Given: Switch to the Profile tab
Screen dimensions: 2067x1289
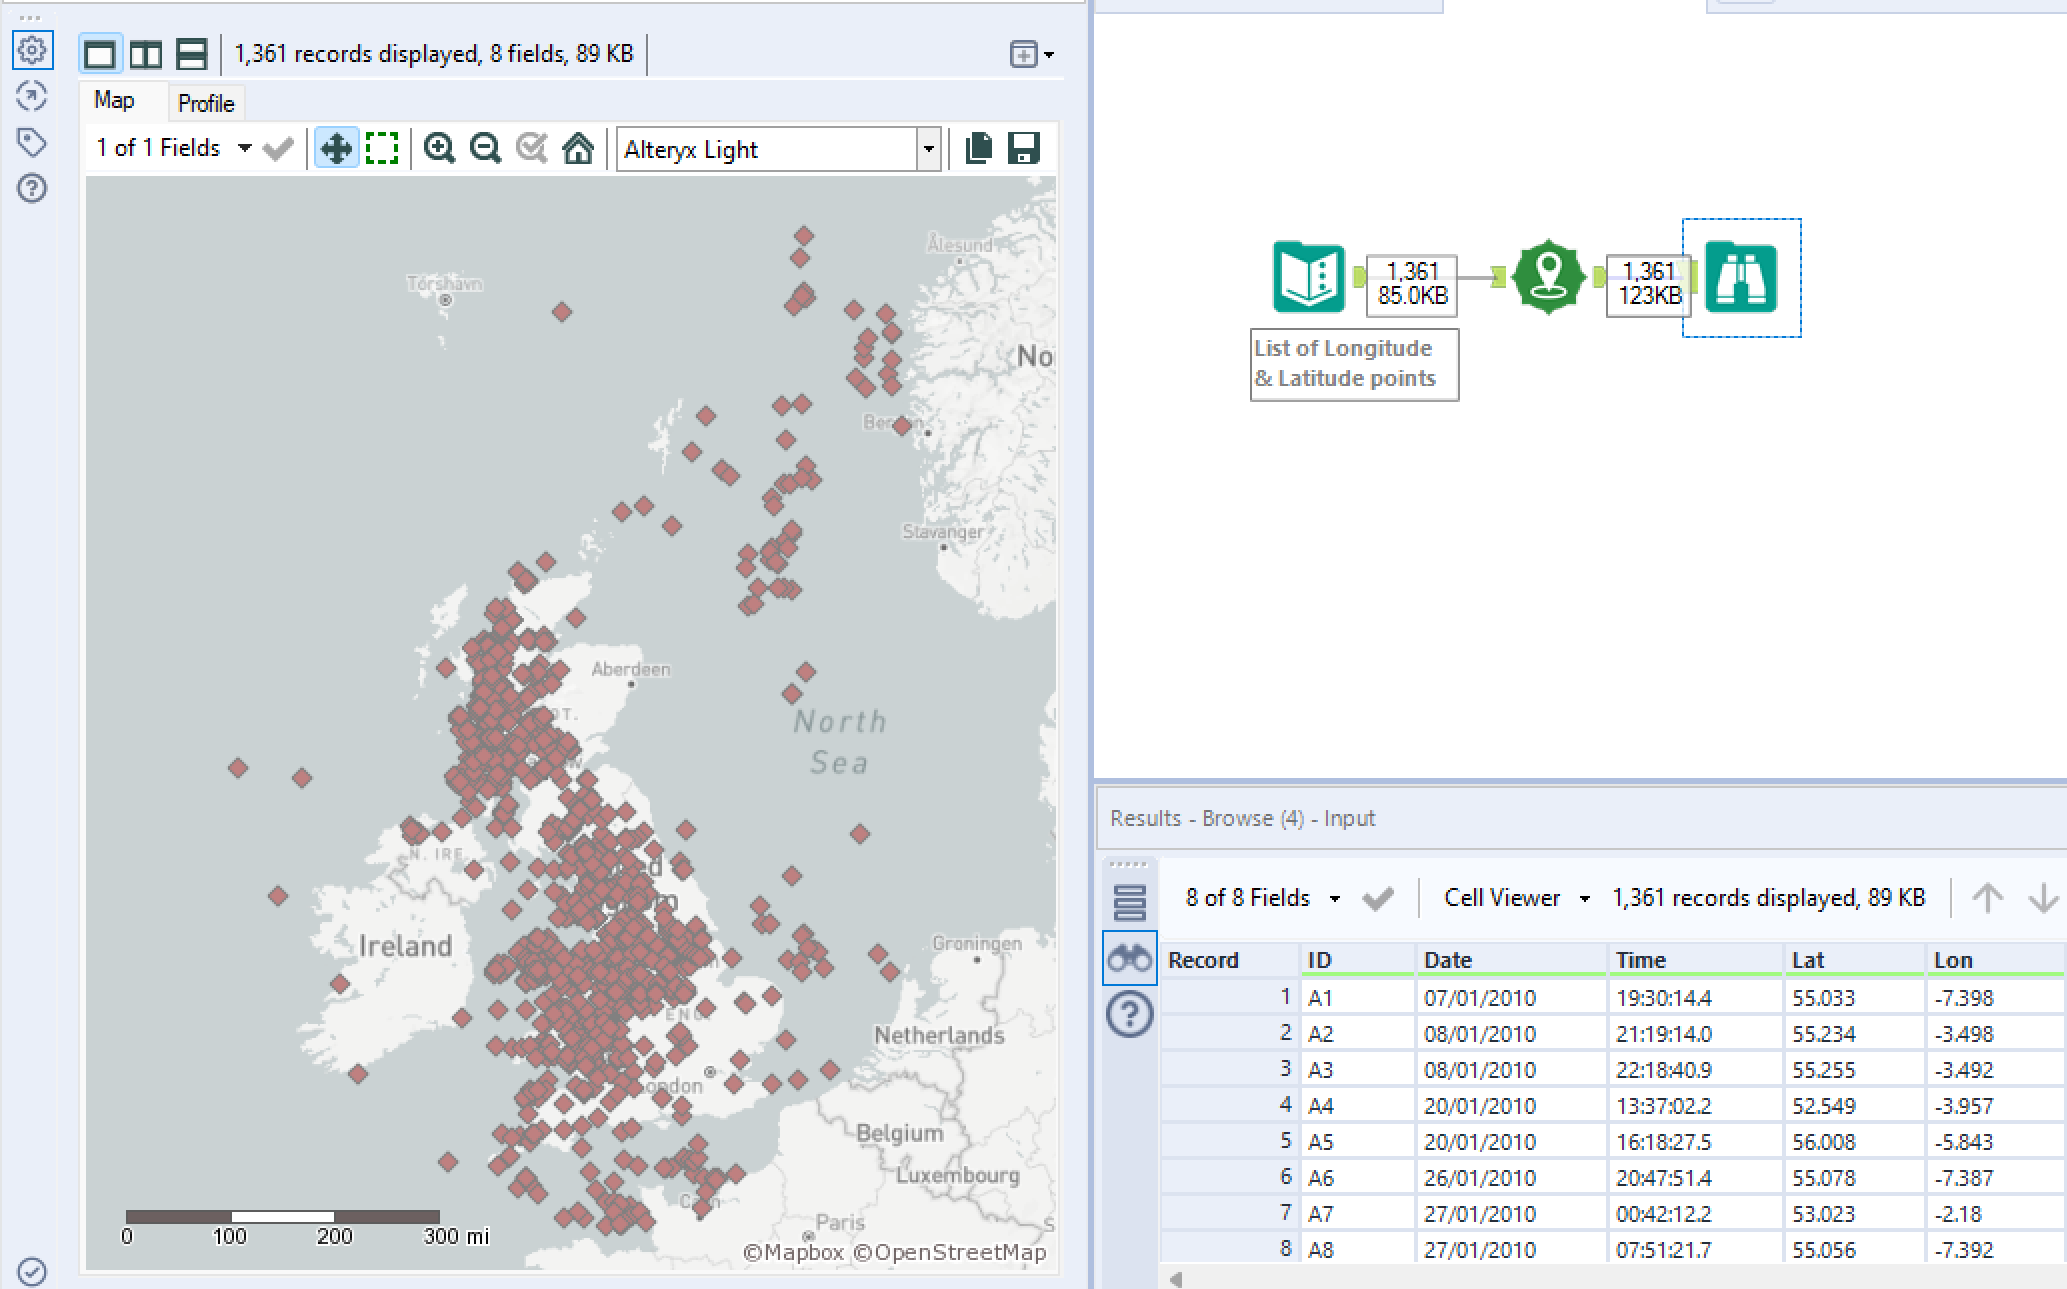Looking at the screenshot, I should click(205, 103).
